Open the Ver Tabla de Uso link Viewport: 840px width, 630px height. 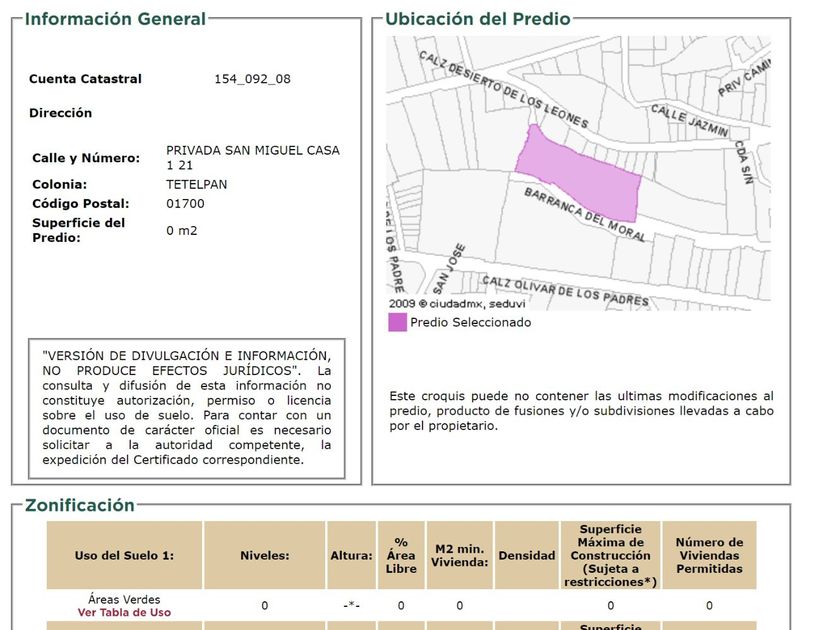tap(124, 612)
